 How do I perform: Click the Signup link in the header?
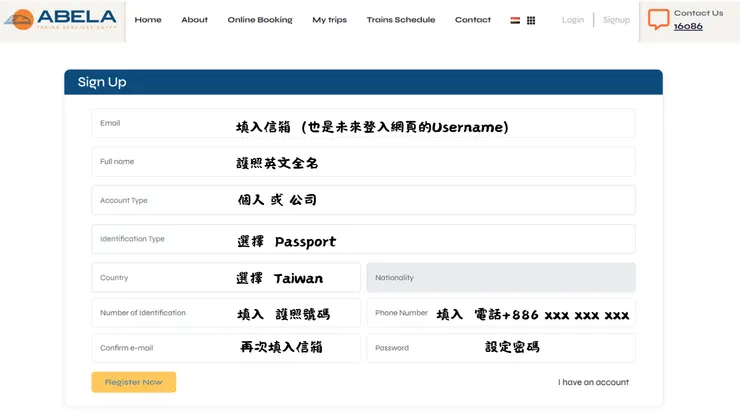pos(616,20)
